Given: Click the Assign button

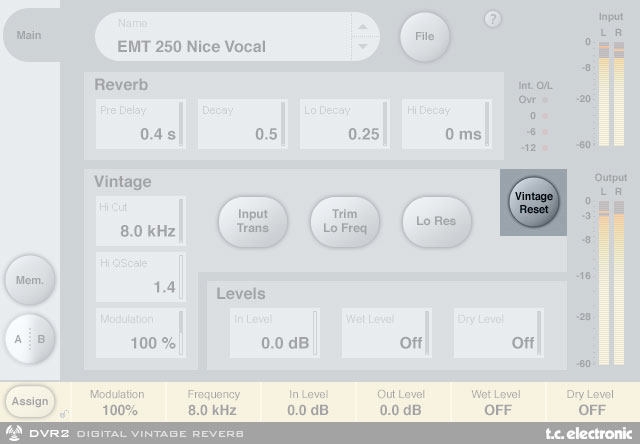Looking at the screenshot, I should [x=29, y=401].
